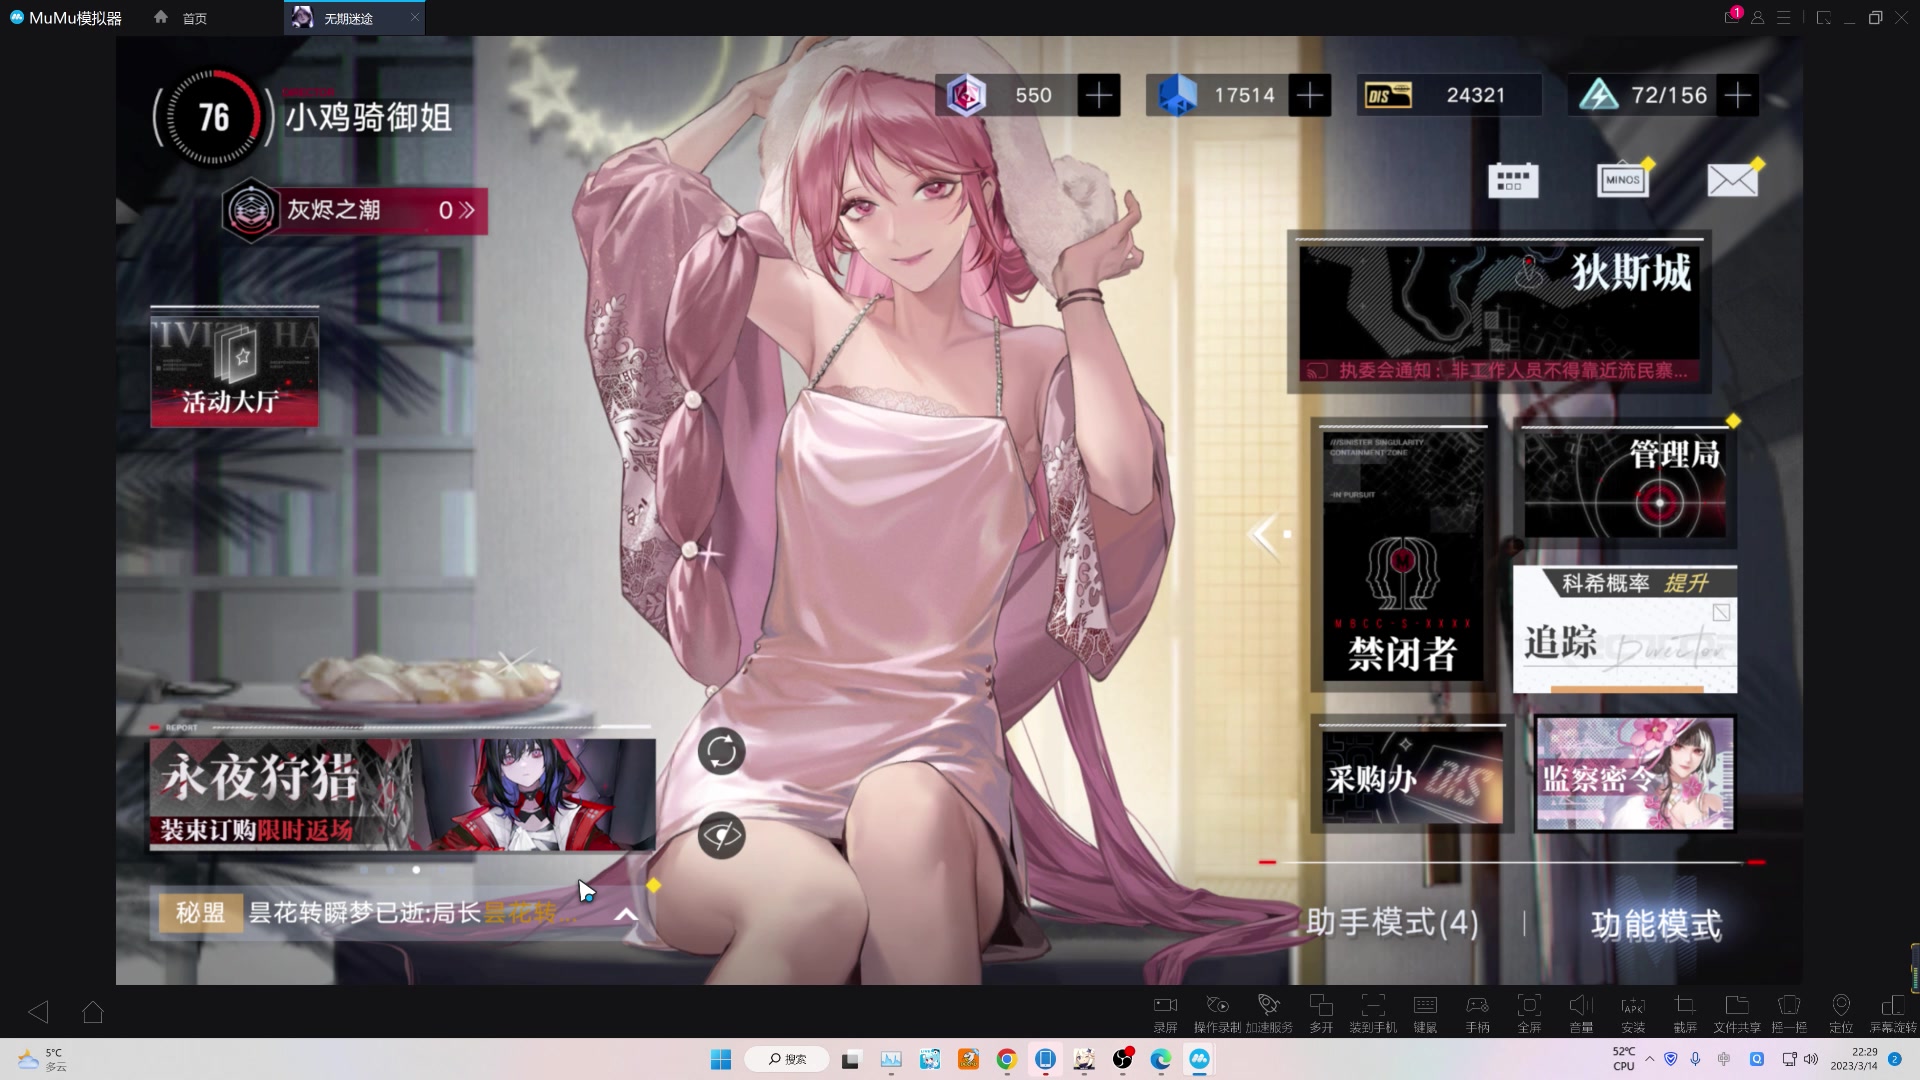Screen dimensions: 1920x1080
Task: Open the 采购办 purchasing office
Action: click(1411, 776)
